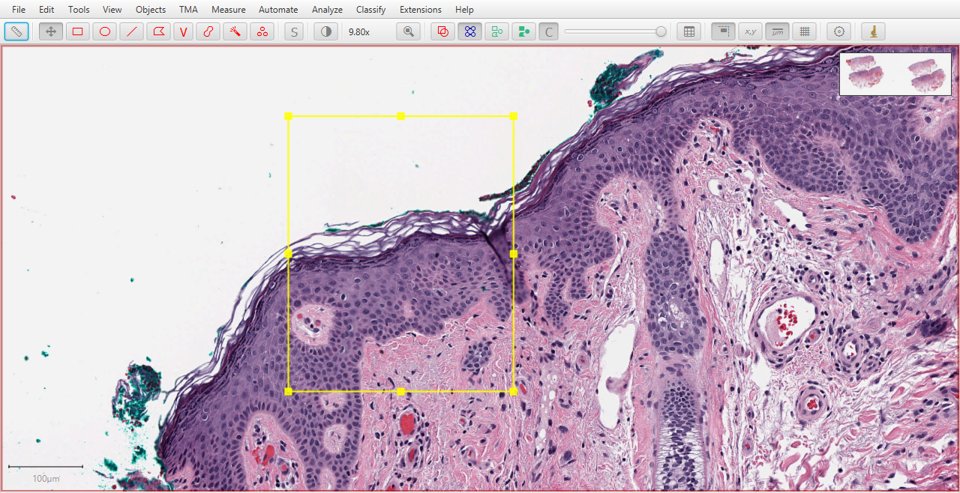Toggle showing annotations overlay

pyautogui.click(x=443, y=31)
